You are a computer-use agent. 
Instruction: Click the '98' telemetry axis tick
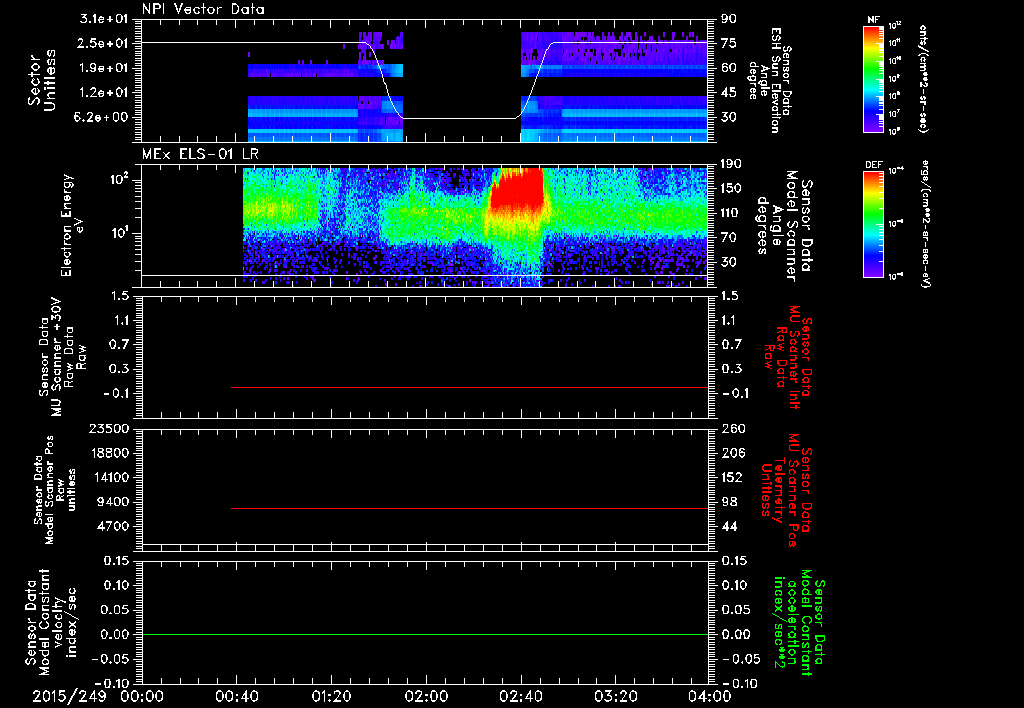(729, 502)
